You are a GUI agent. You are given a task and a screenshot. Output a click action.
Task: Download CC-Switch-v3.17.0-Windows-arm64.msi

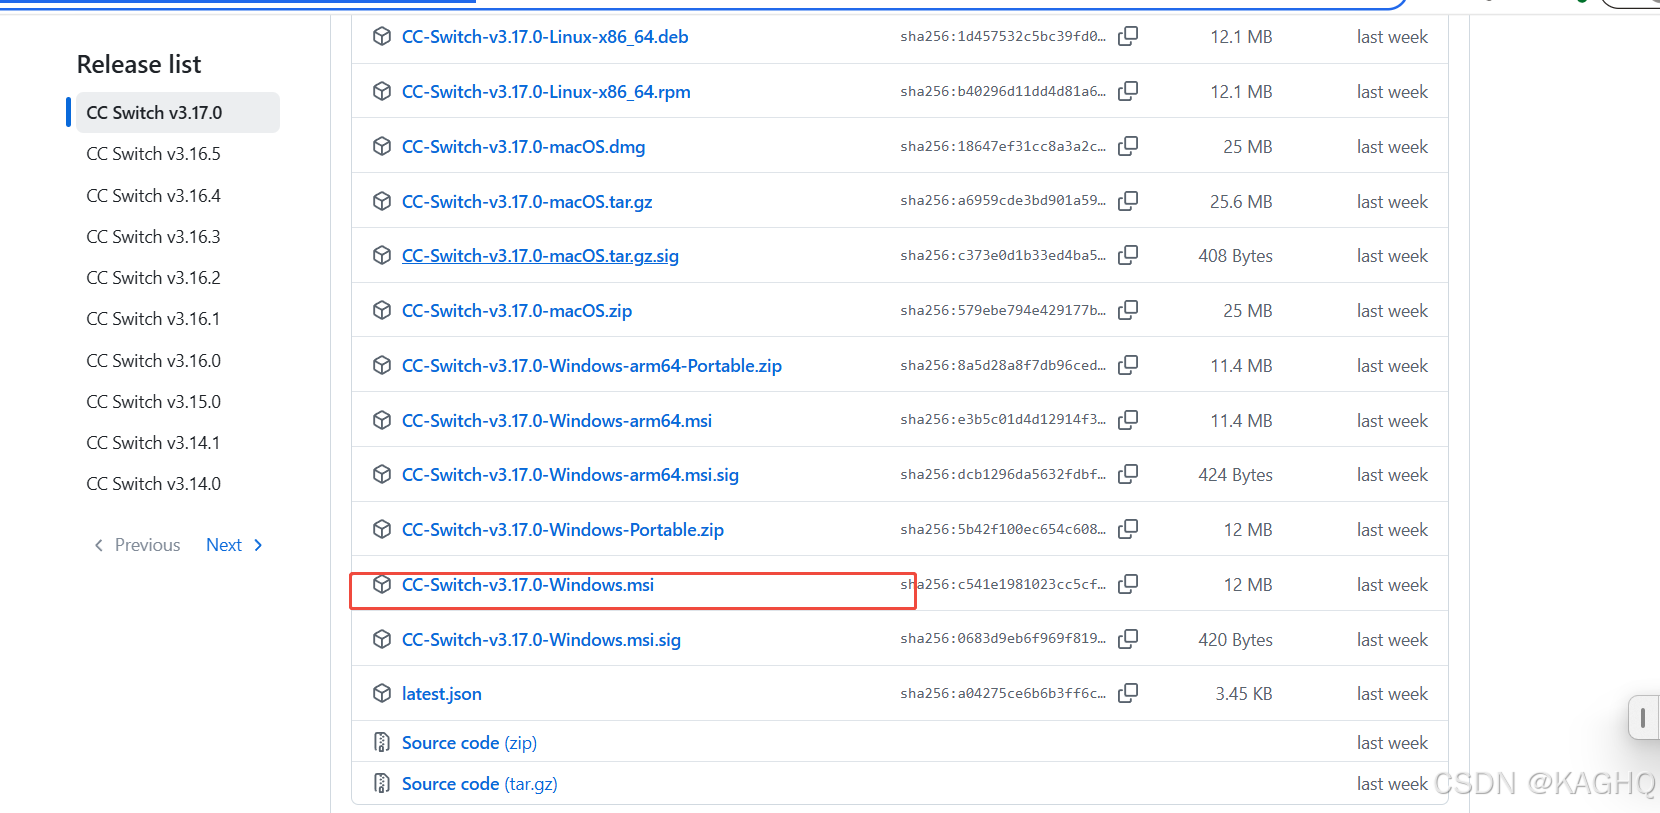point(557,421)
